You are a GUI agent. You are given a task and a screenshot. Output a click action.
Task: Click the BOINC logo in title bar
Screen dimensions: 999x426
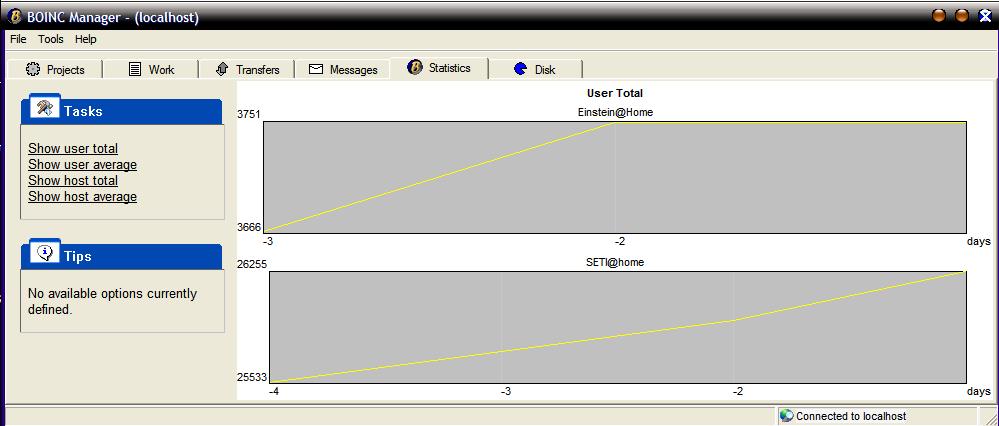point(16,17)
